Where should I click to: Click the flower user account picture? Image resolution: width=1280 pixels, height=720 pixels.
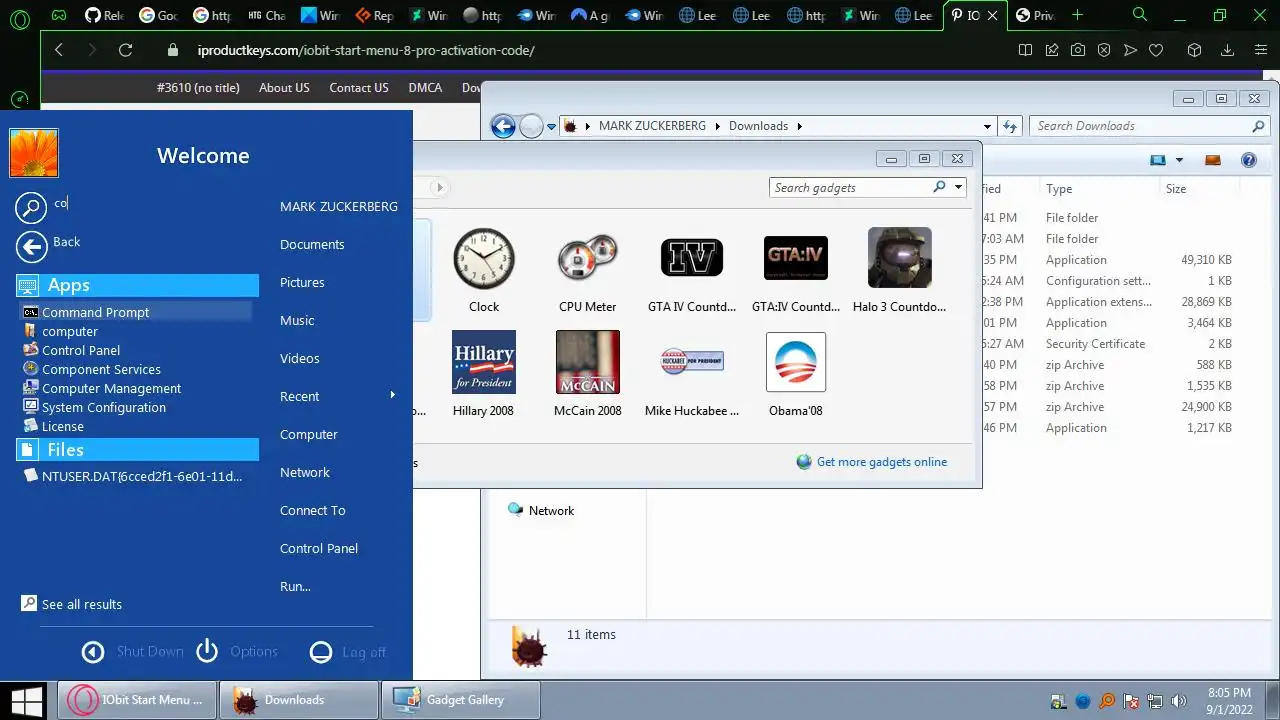click(x=34, y=153)
